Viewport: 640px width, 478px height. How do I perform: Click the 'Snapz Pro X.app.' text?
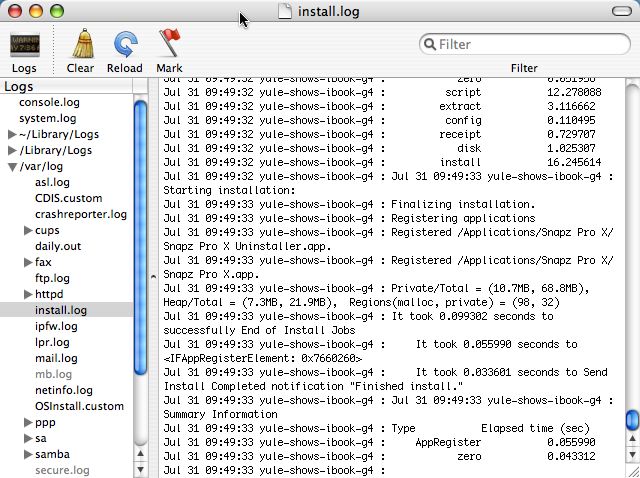coord(211,275)
